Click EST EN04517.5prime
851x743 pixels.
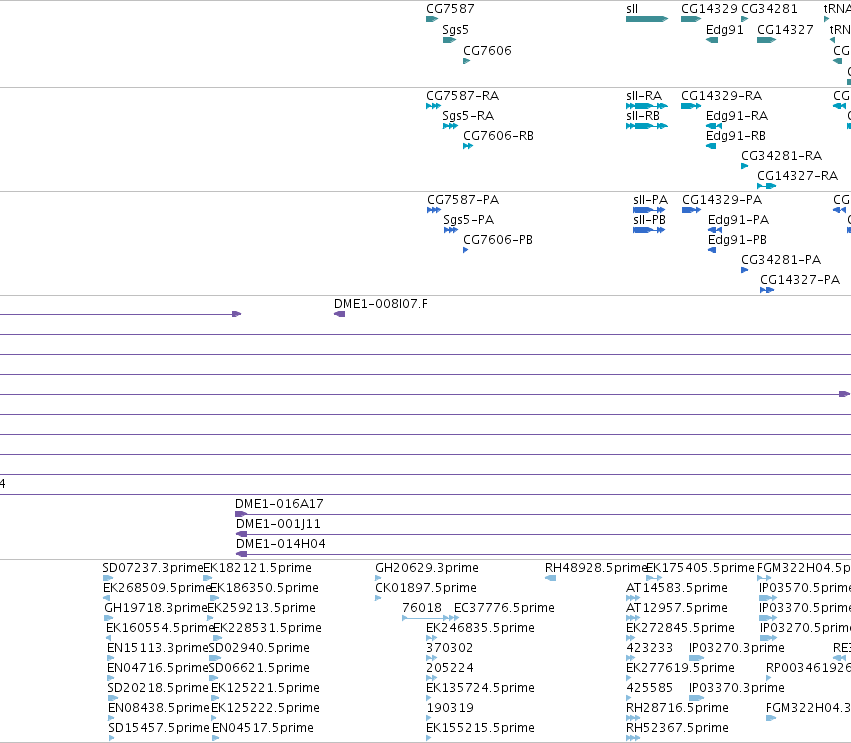click(263, 728)
